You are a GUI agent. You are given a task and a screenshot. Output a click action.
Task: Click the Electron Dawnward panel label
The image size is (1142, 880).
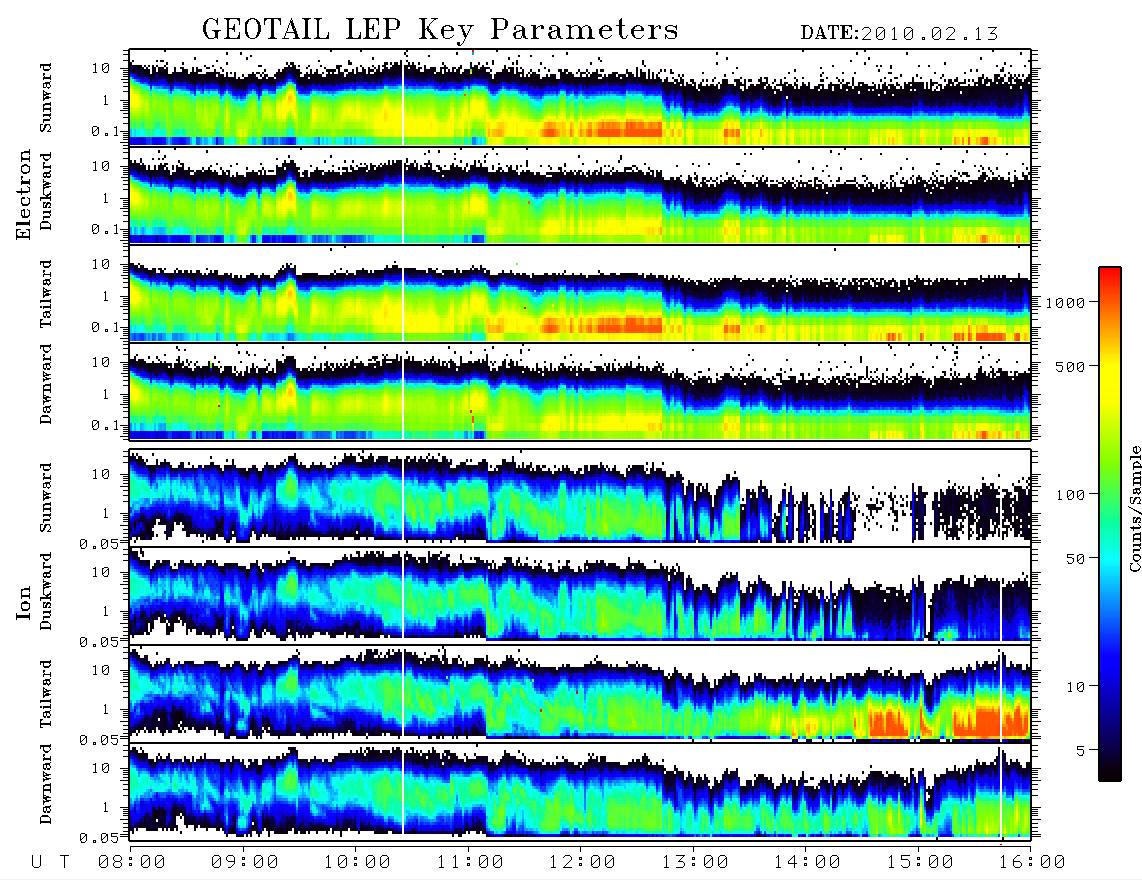click(x=46, y=384)
